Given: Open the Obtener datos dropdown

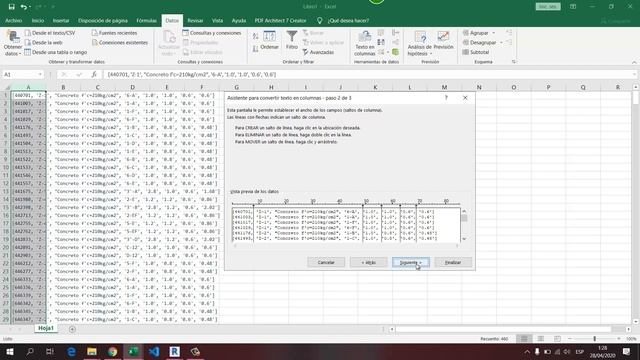Looking at the screenshot, I should pyautogui.click(x=13, y=43).
